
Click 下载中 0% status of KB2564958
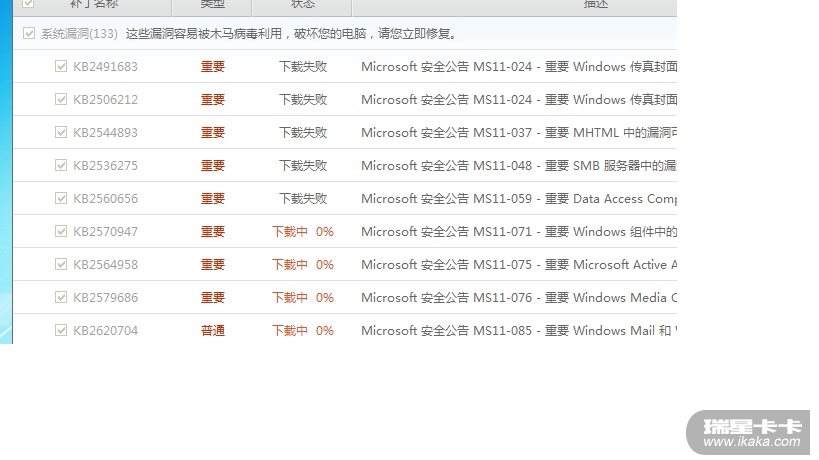point(303,265)
